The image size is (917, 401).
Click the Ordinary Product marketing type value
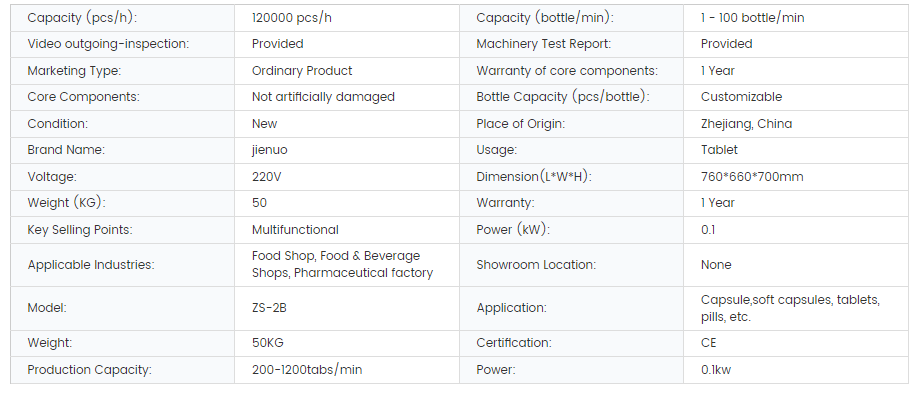[x=302, y=71]
